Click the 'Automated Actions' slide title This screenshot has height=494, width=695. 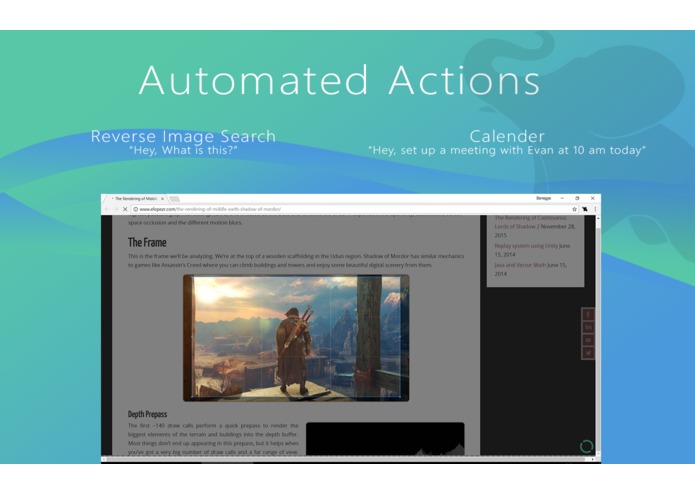[x=340, y=80]
